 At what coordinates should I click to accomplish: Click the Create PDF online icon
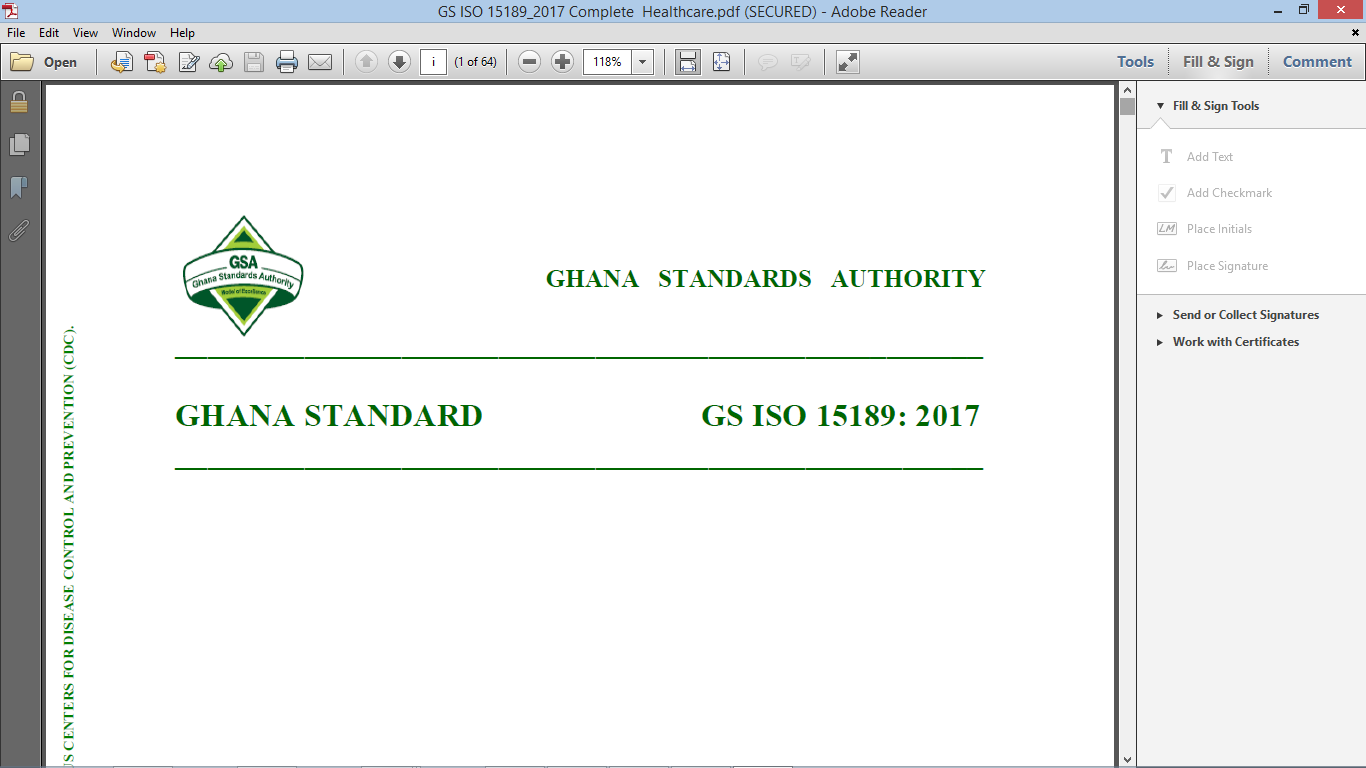click(122, 62)
